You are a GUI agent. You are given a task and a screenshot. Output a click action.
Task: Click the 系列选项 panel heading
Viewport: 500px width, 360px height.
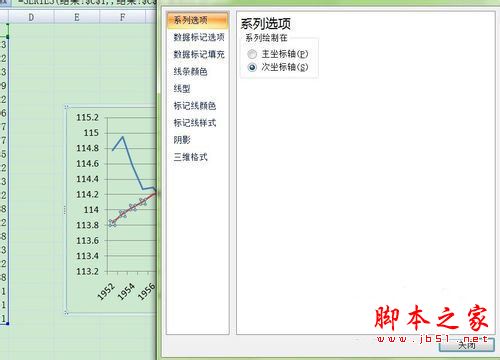point(266,24)
